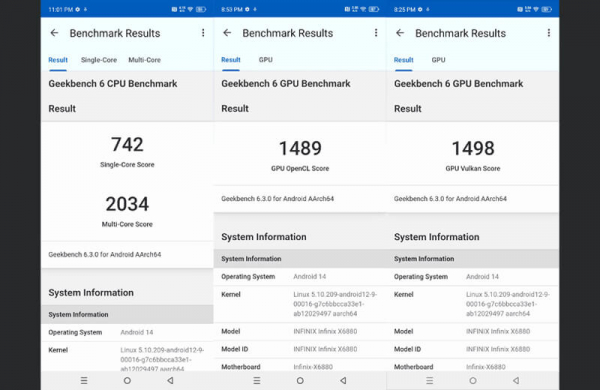Tap Motherboard row on Vulkan results screen
This screenshot has width=600, height=390.
coord(473,366)
